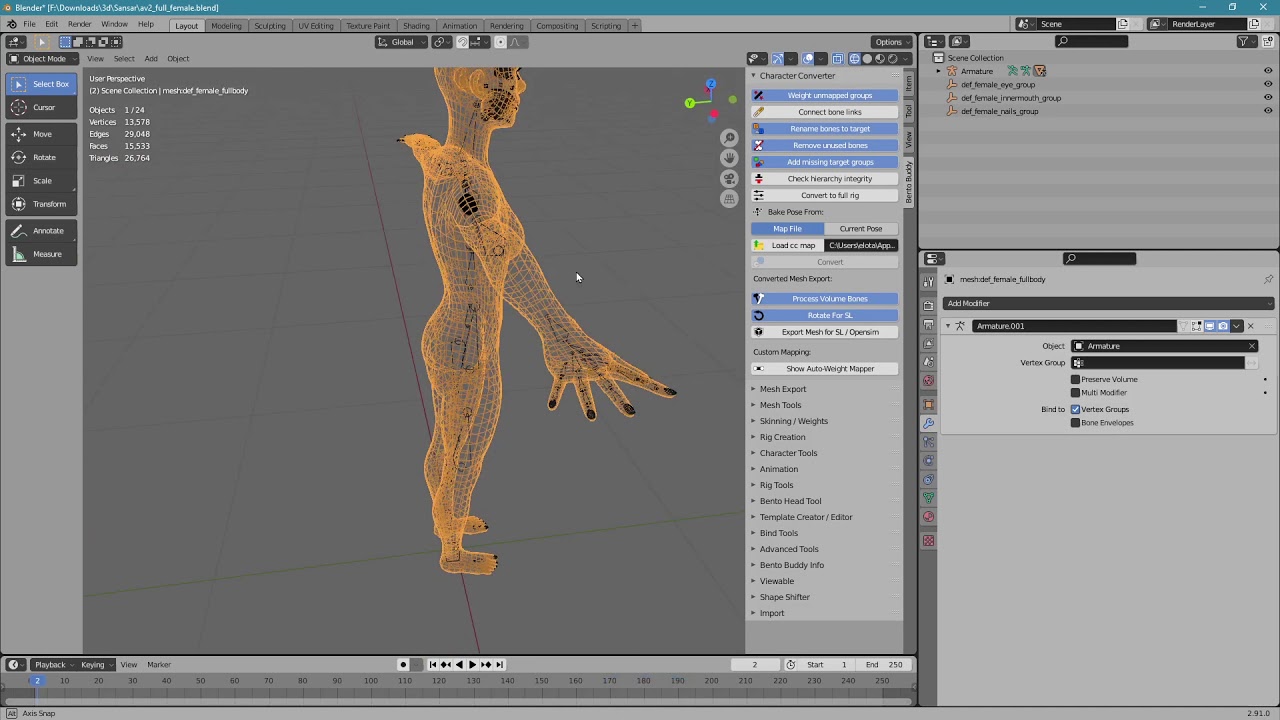Image resolution: width=1280 pixels, height=720 pixels.
Task: Pin the properties editor context
Action: [1268, 279]
